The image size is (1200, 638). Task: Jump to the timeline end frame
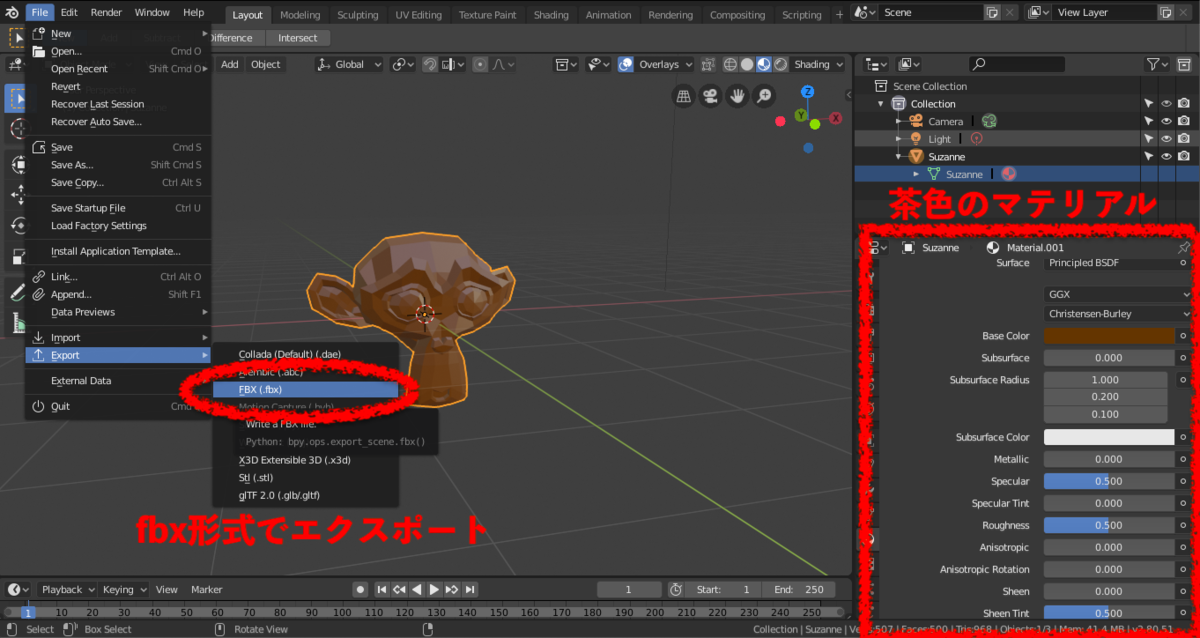tap(470, 590)
